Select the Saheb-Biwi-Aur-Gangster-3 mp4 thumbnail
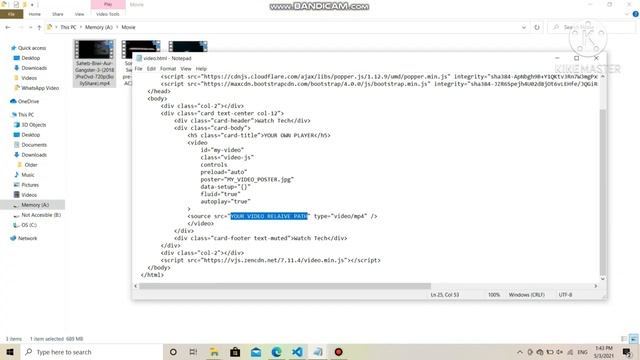Screen dimensions: 640x360 coord(94,63)
